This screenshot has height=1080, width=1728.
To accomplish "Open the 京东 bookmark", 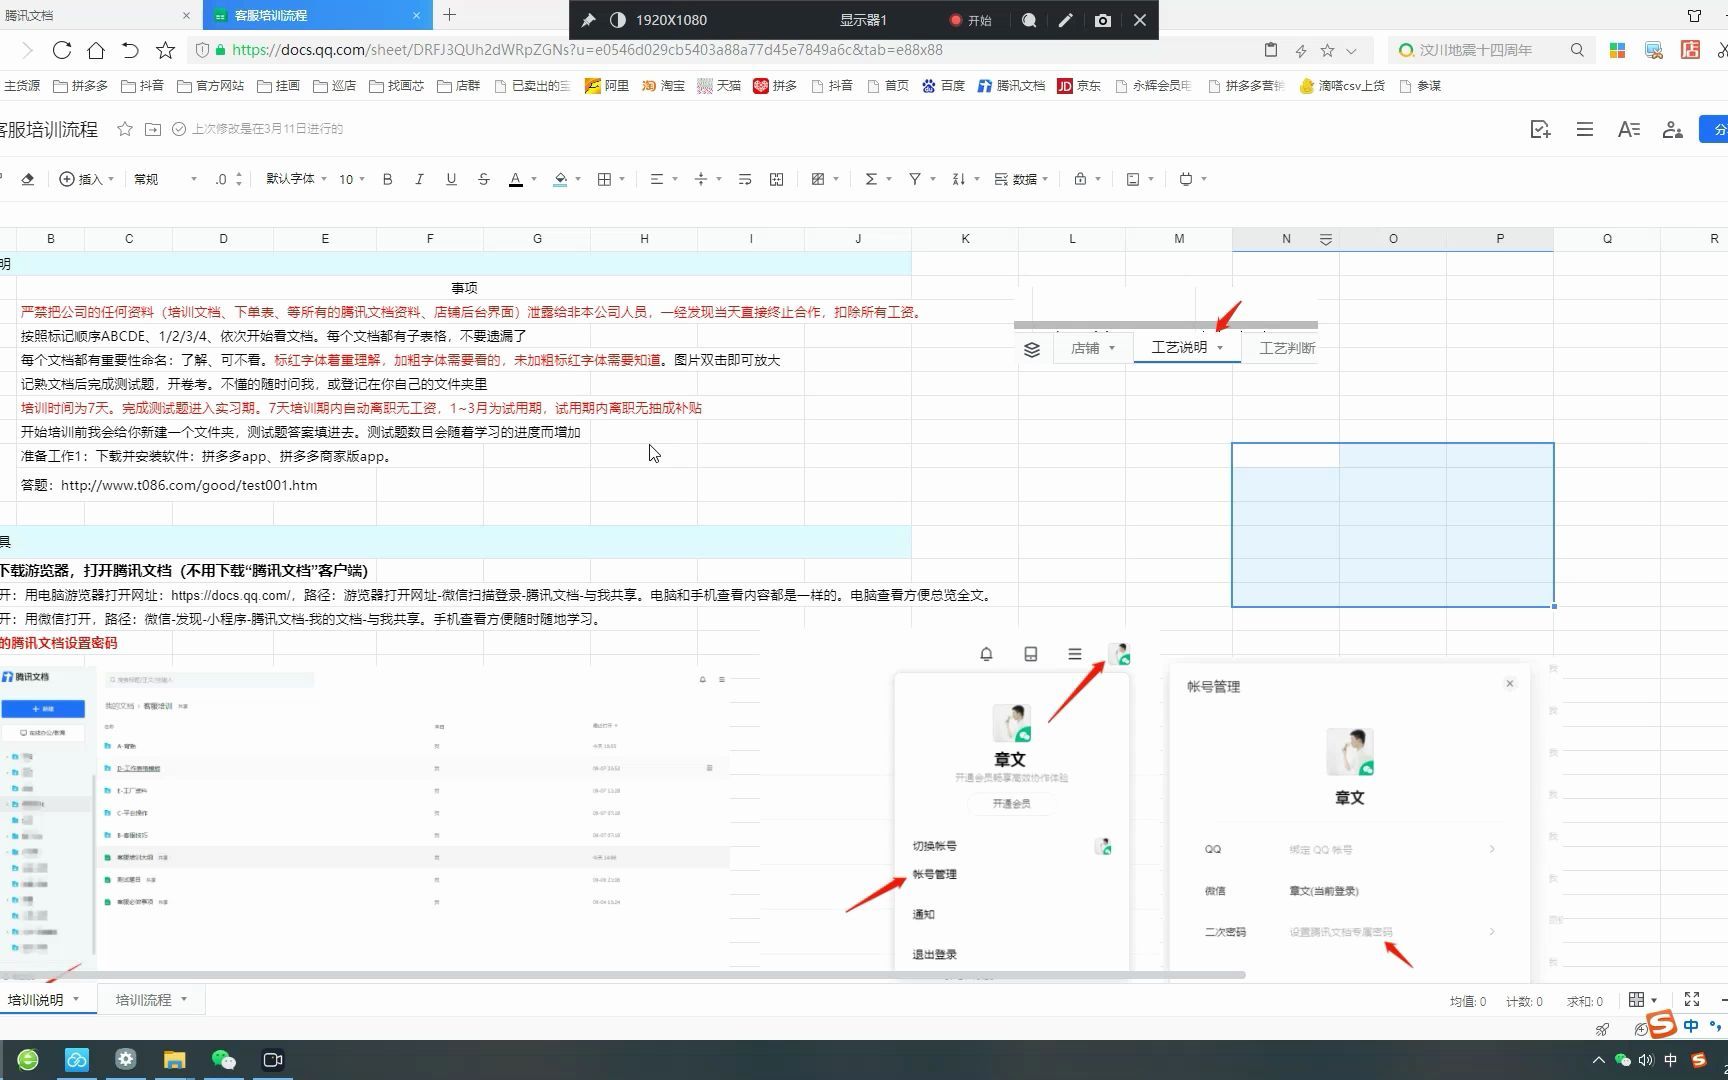I will click(x=1079, y=86).
